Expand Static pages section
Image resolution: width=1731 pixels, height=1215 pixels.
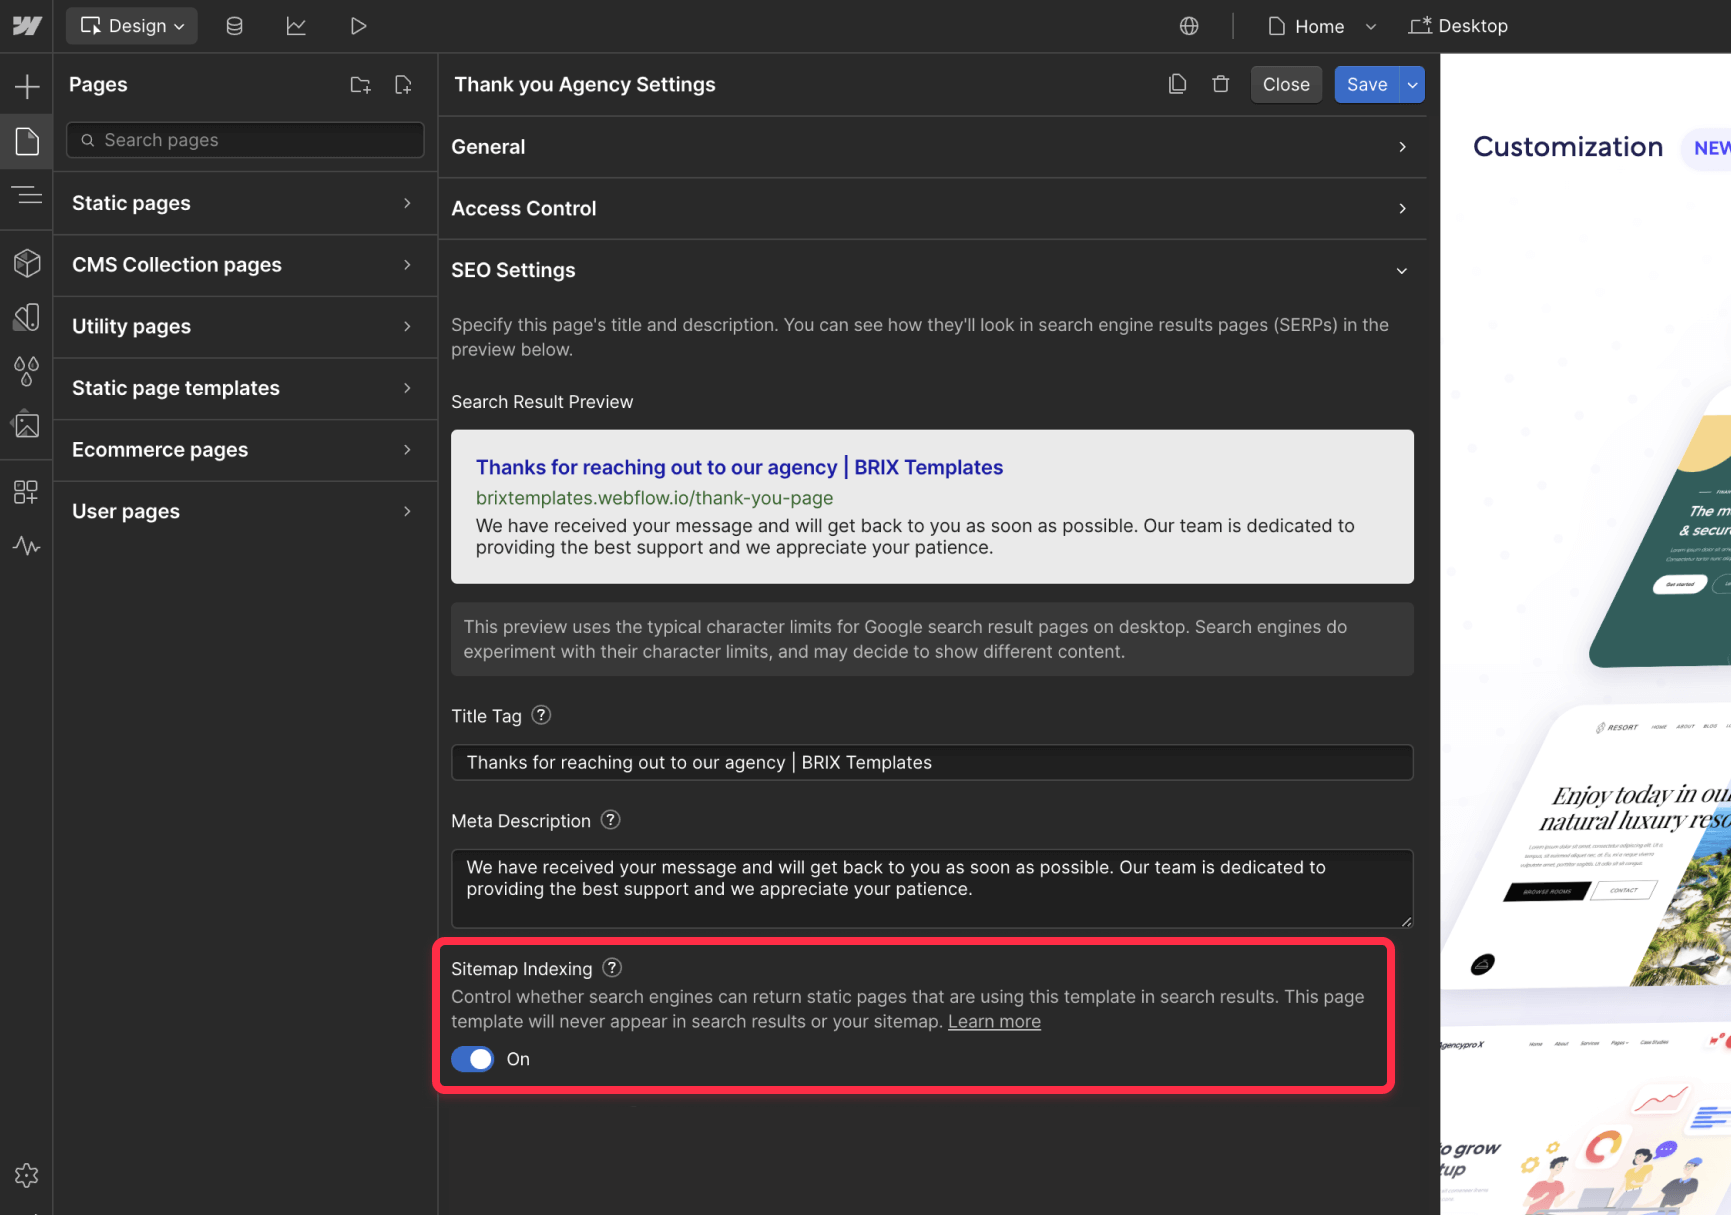tap(245, 203)
